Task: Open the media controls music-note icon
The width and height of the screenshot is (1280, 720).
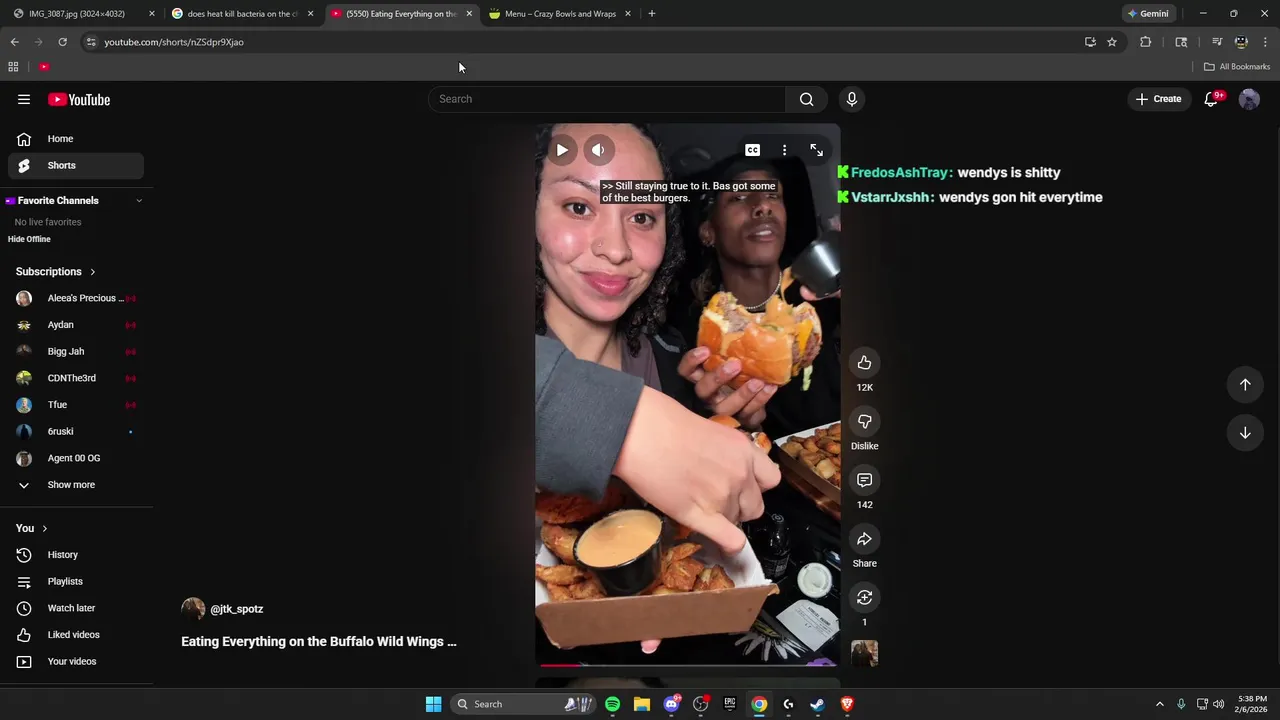Action: point(1217,42)
